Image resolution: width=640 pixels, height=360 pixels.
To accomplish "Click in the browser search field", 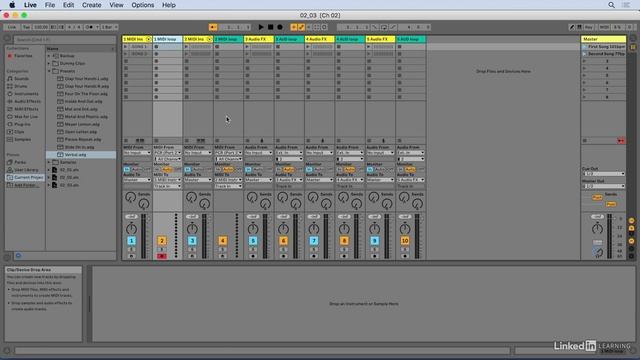I will coord(64,40).
